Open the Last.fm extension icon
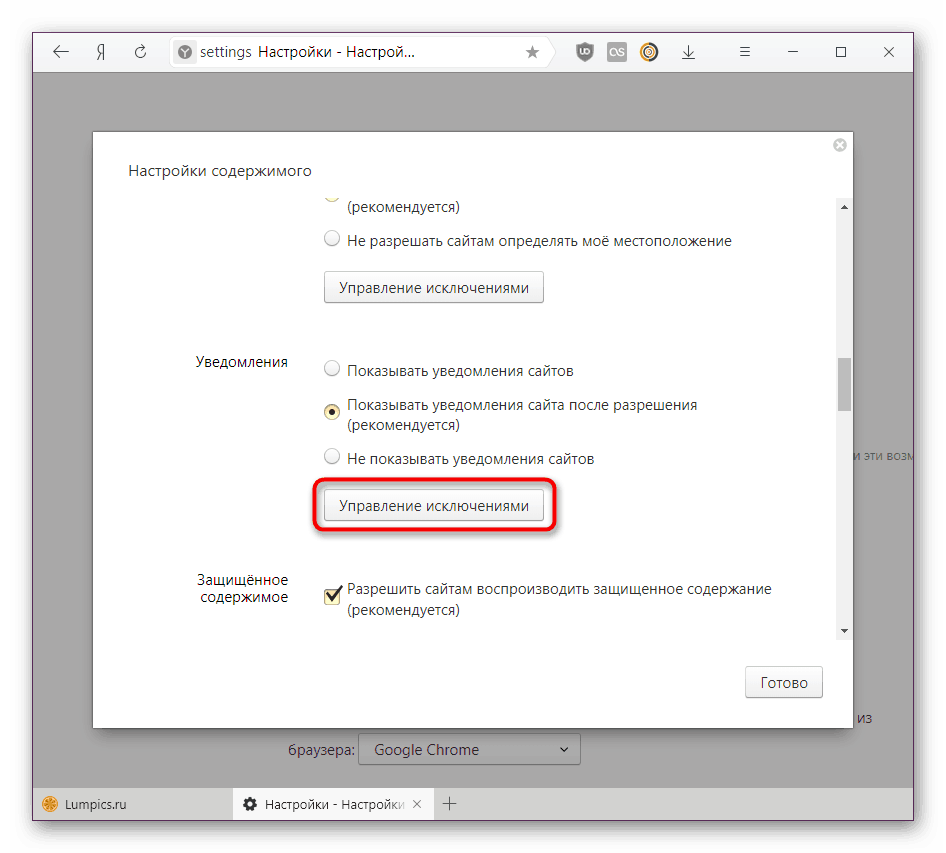 [x=617, y=52]
